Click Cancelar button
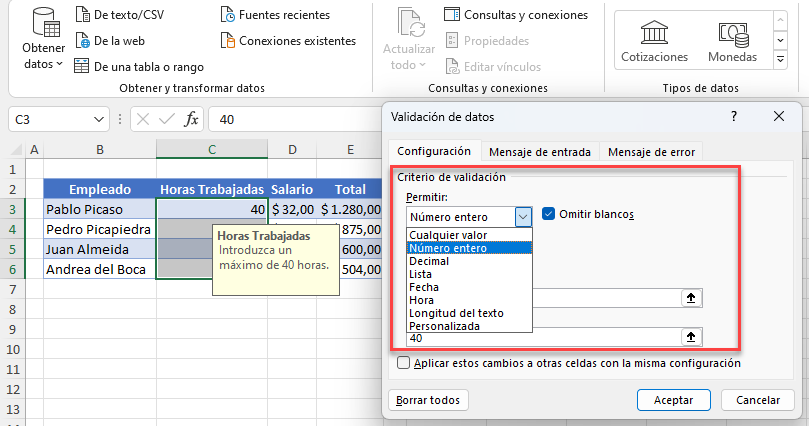The image size is (809, 426). tap(757, 400)
